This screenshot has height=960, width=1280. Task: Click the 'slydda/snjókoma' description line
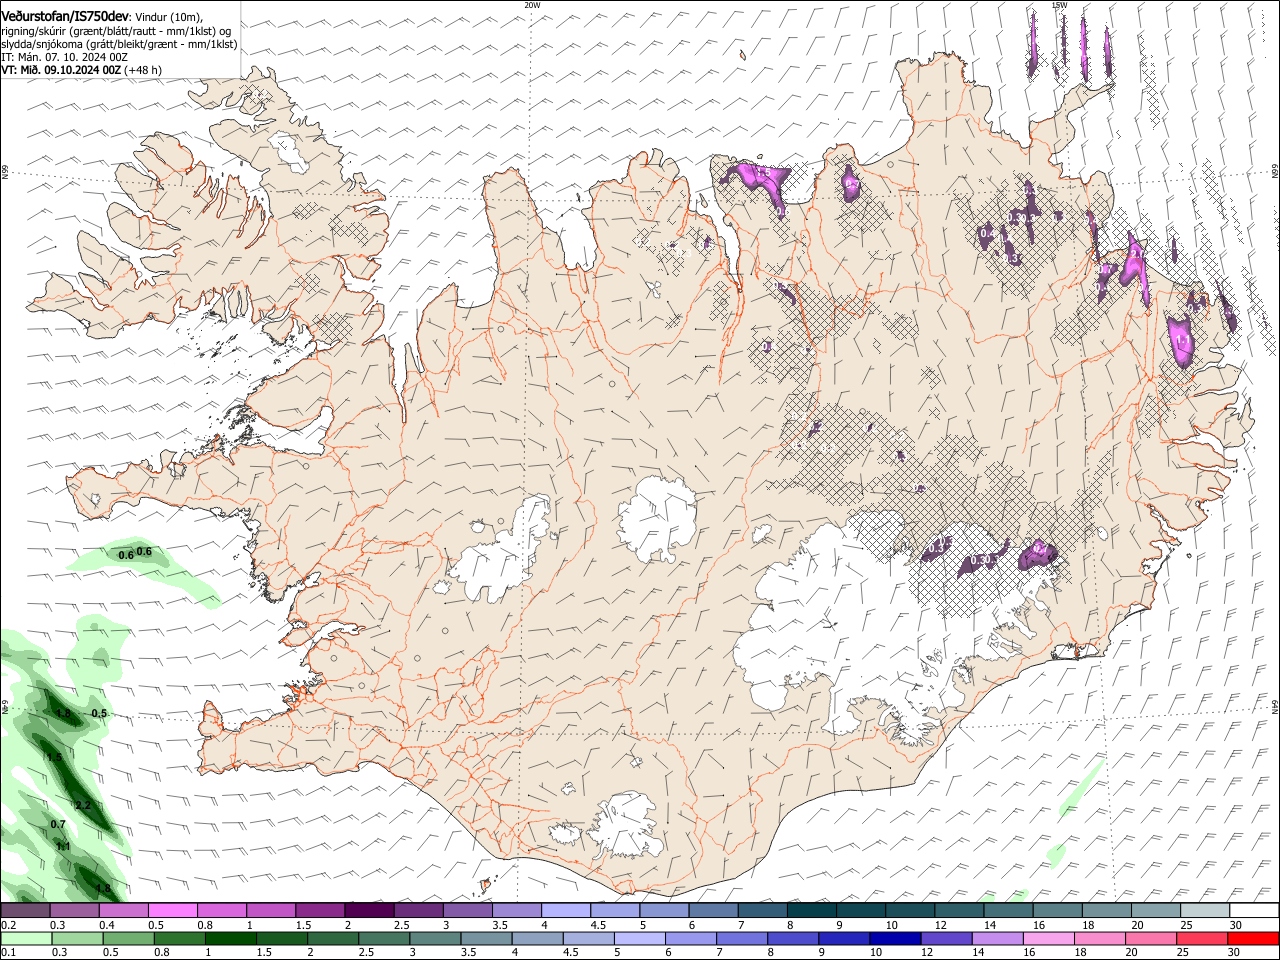click(x=119, y=44)
